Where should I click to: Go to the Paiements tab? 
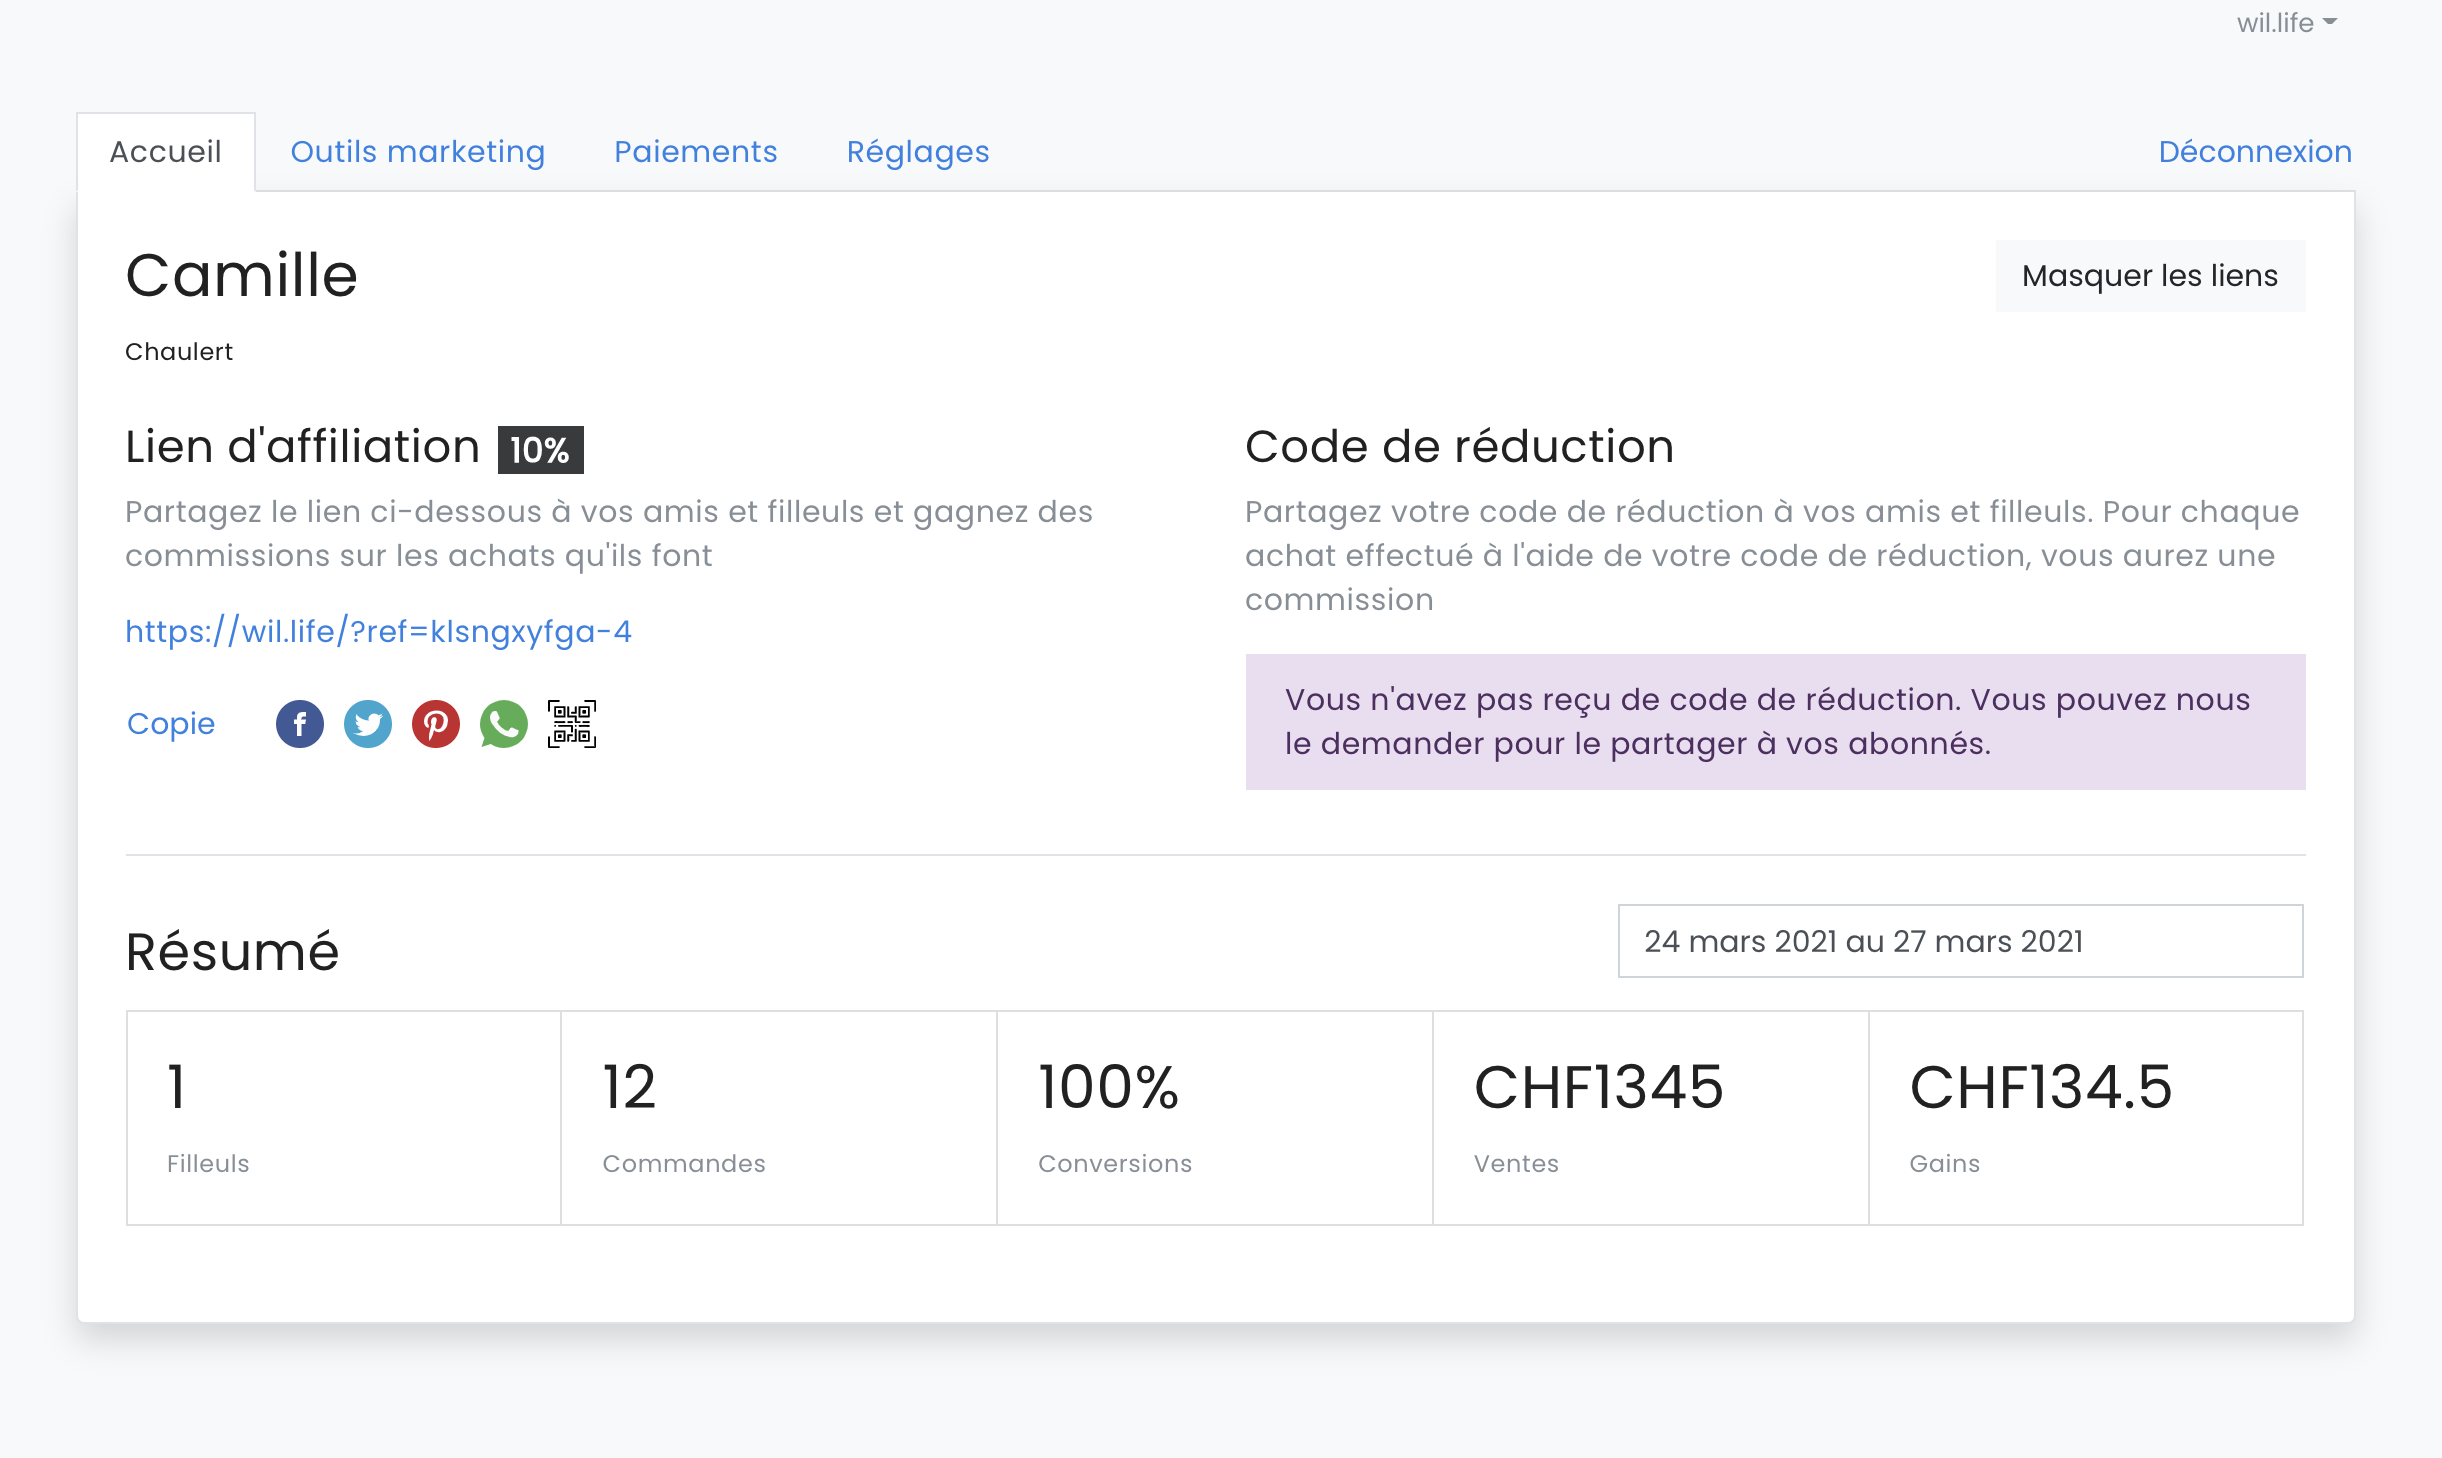click(696, 152)
